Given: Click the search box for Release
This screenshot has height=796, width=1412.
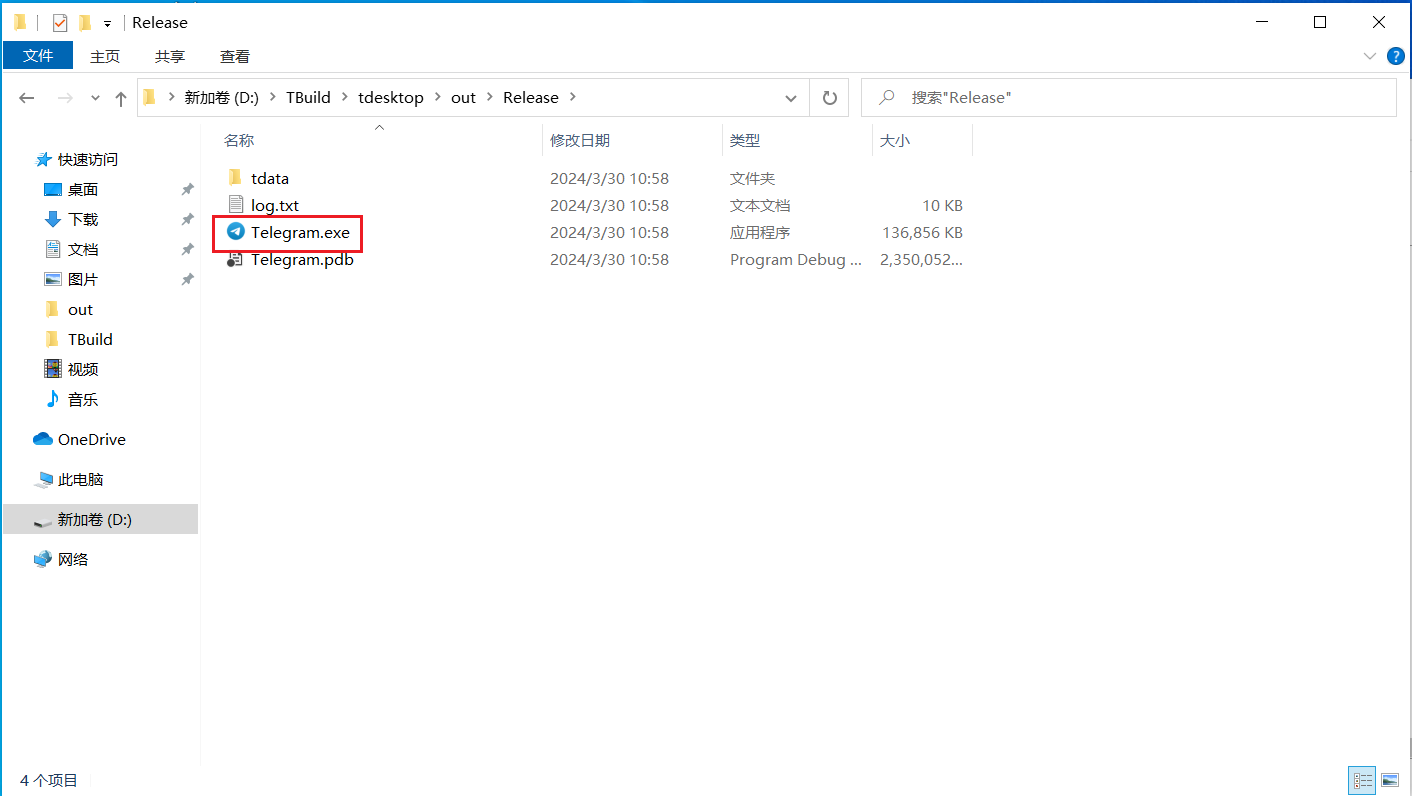Looking at the screenshot, I should 1128,98.
